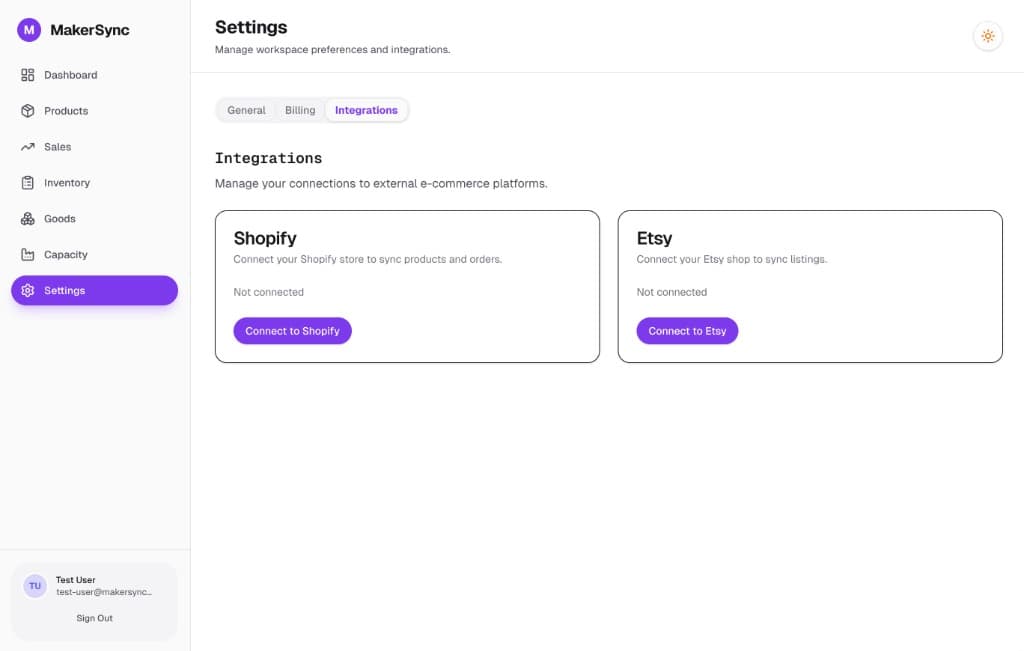
Task: Switch to the General settings tab
Action: (x=246, y=110)
